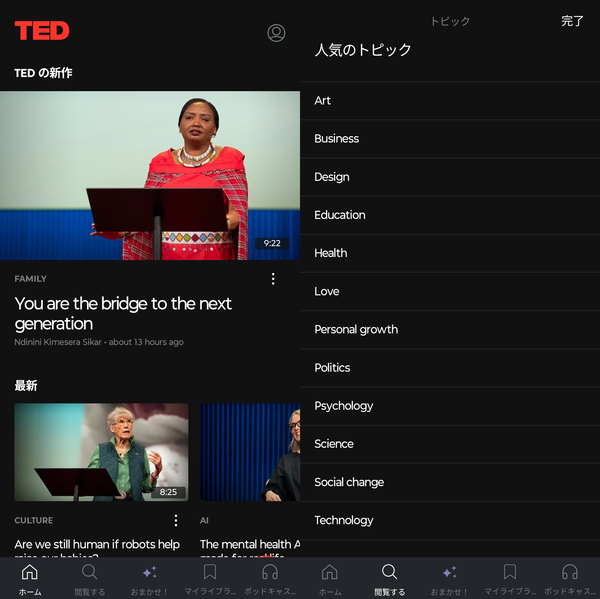
Task: Play the featured talk thumbnail with 9:22 duration
Action: click(x=150, y=175)
